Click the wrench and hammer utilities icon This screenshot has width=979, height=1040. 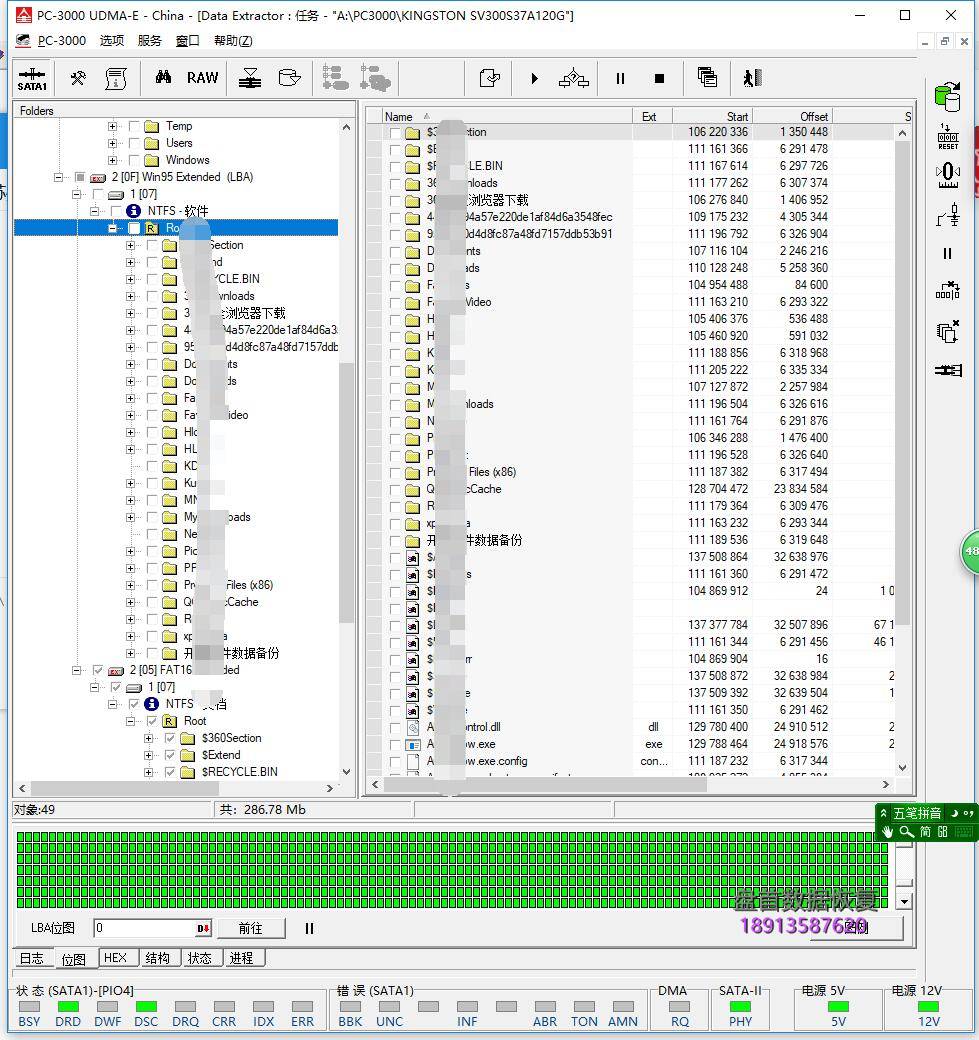click(77, 78)
